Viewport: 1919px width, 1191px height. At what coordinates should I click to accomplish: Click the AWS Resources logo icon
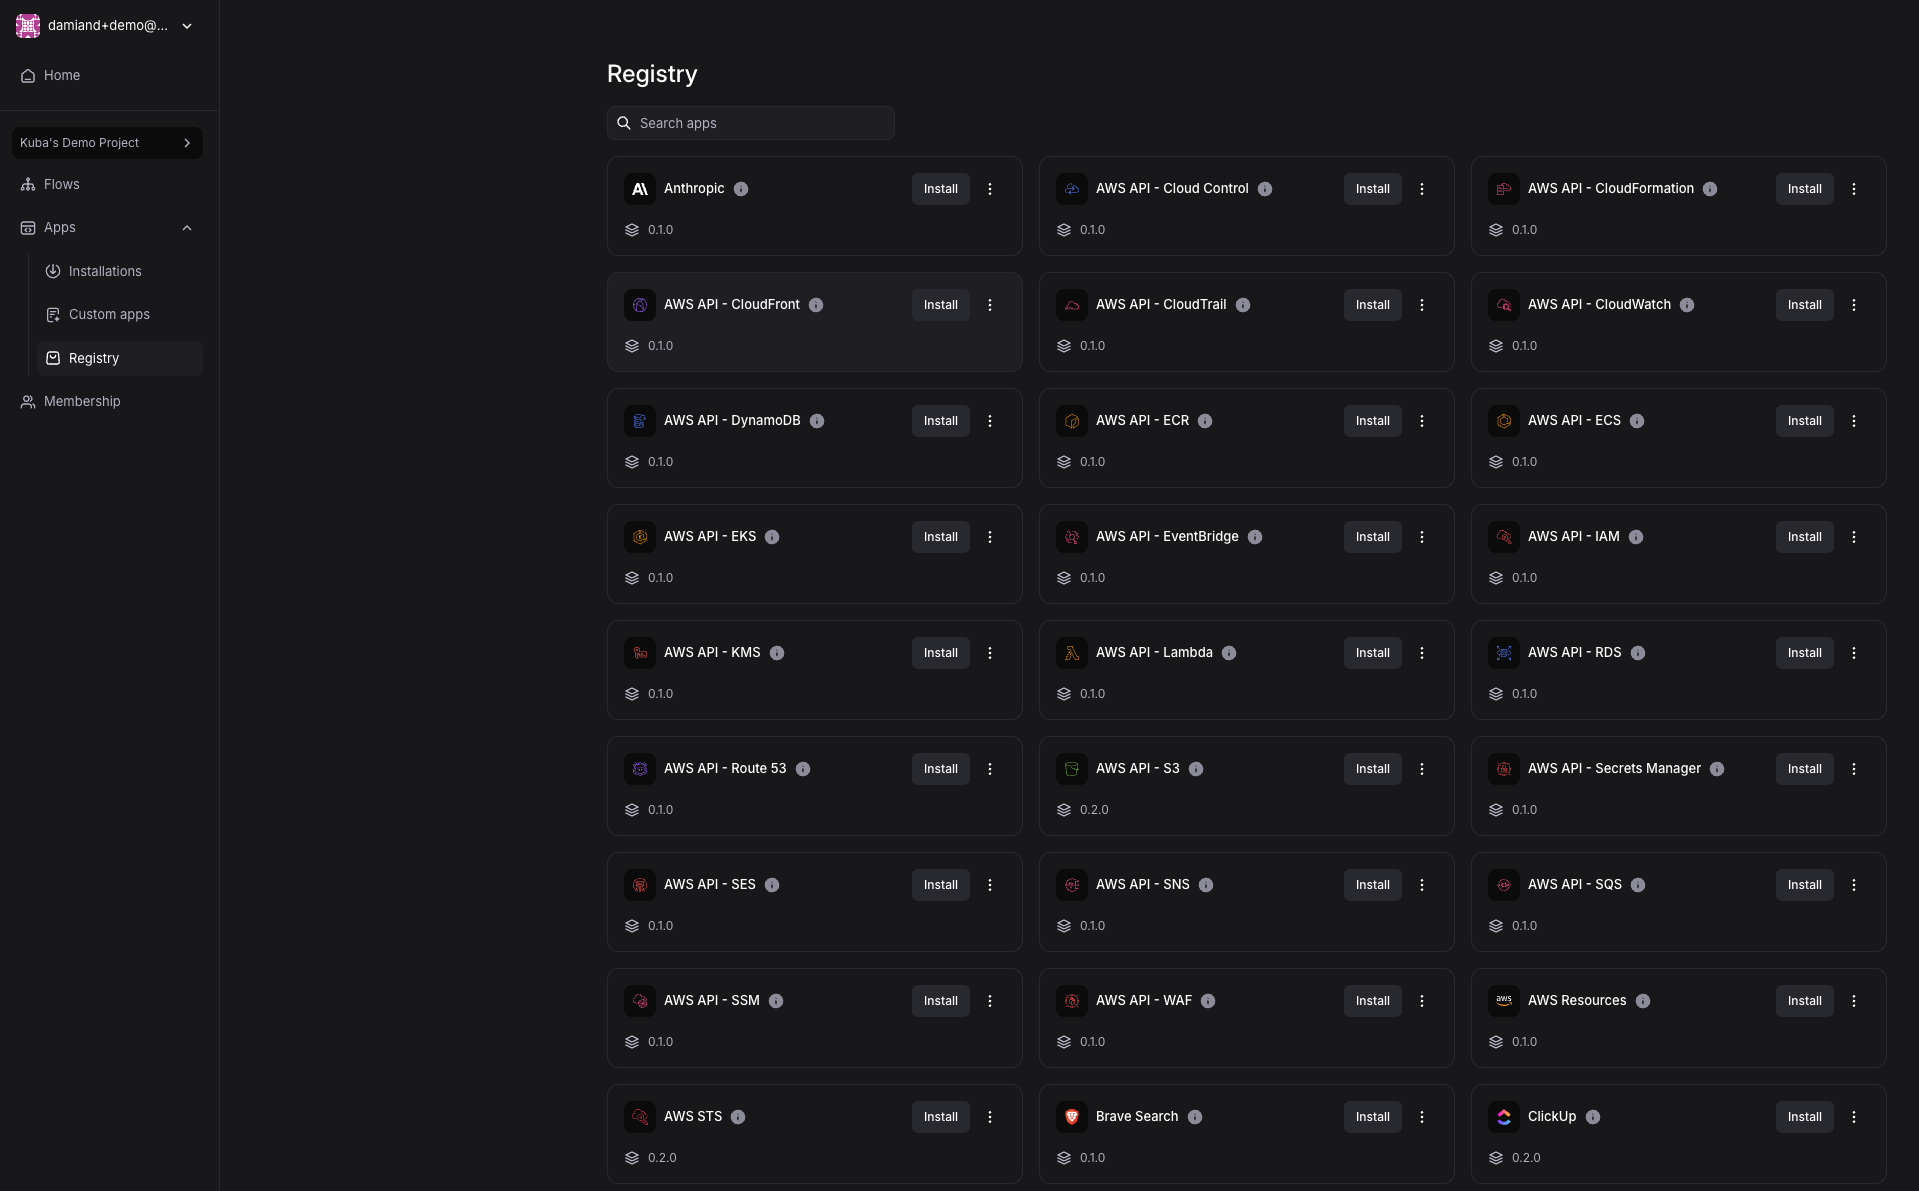point(1504,1001)
